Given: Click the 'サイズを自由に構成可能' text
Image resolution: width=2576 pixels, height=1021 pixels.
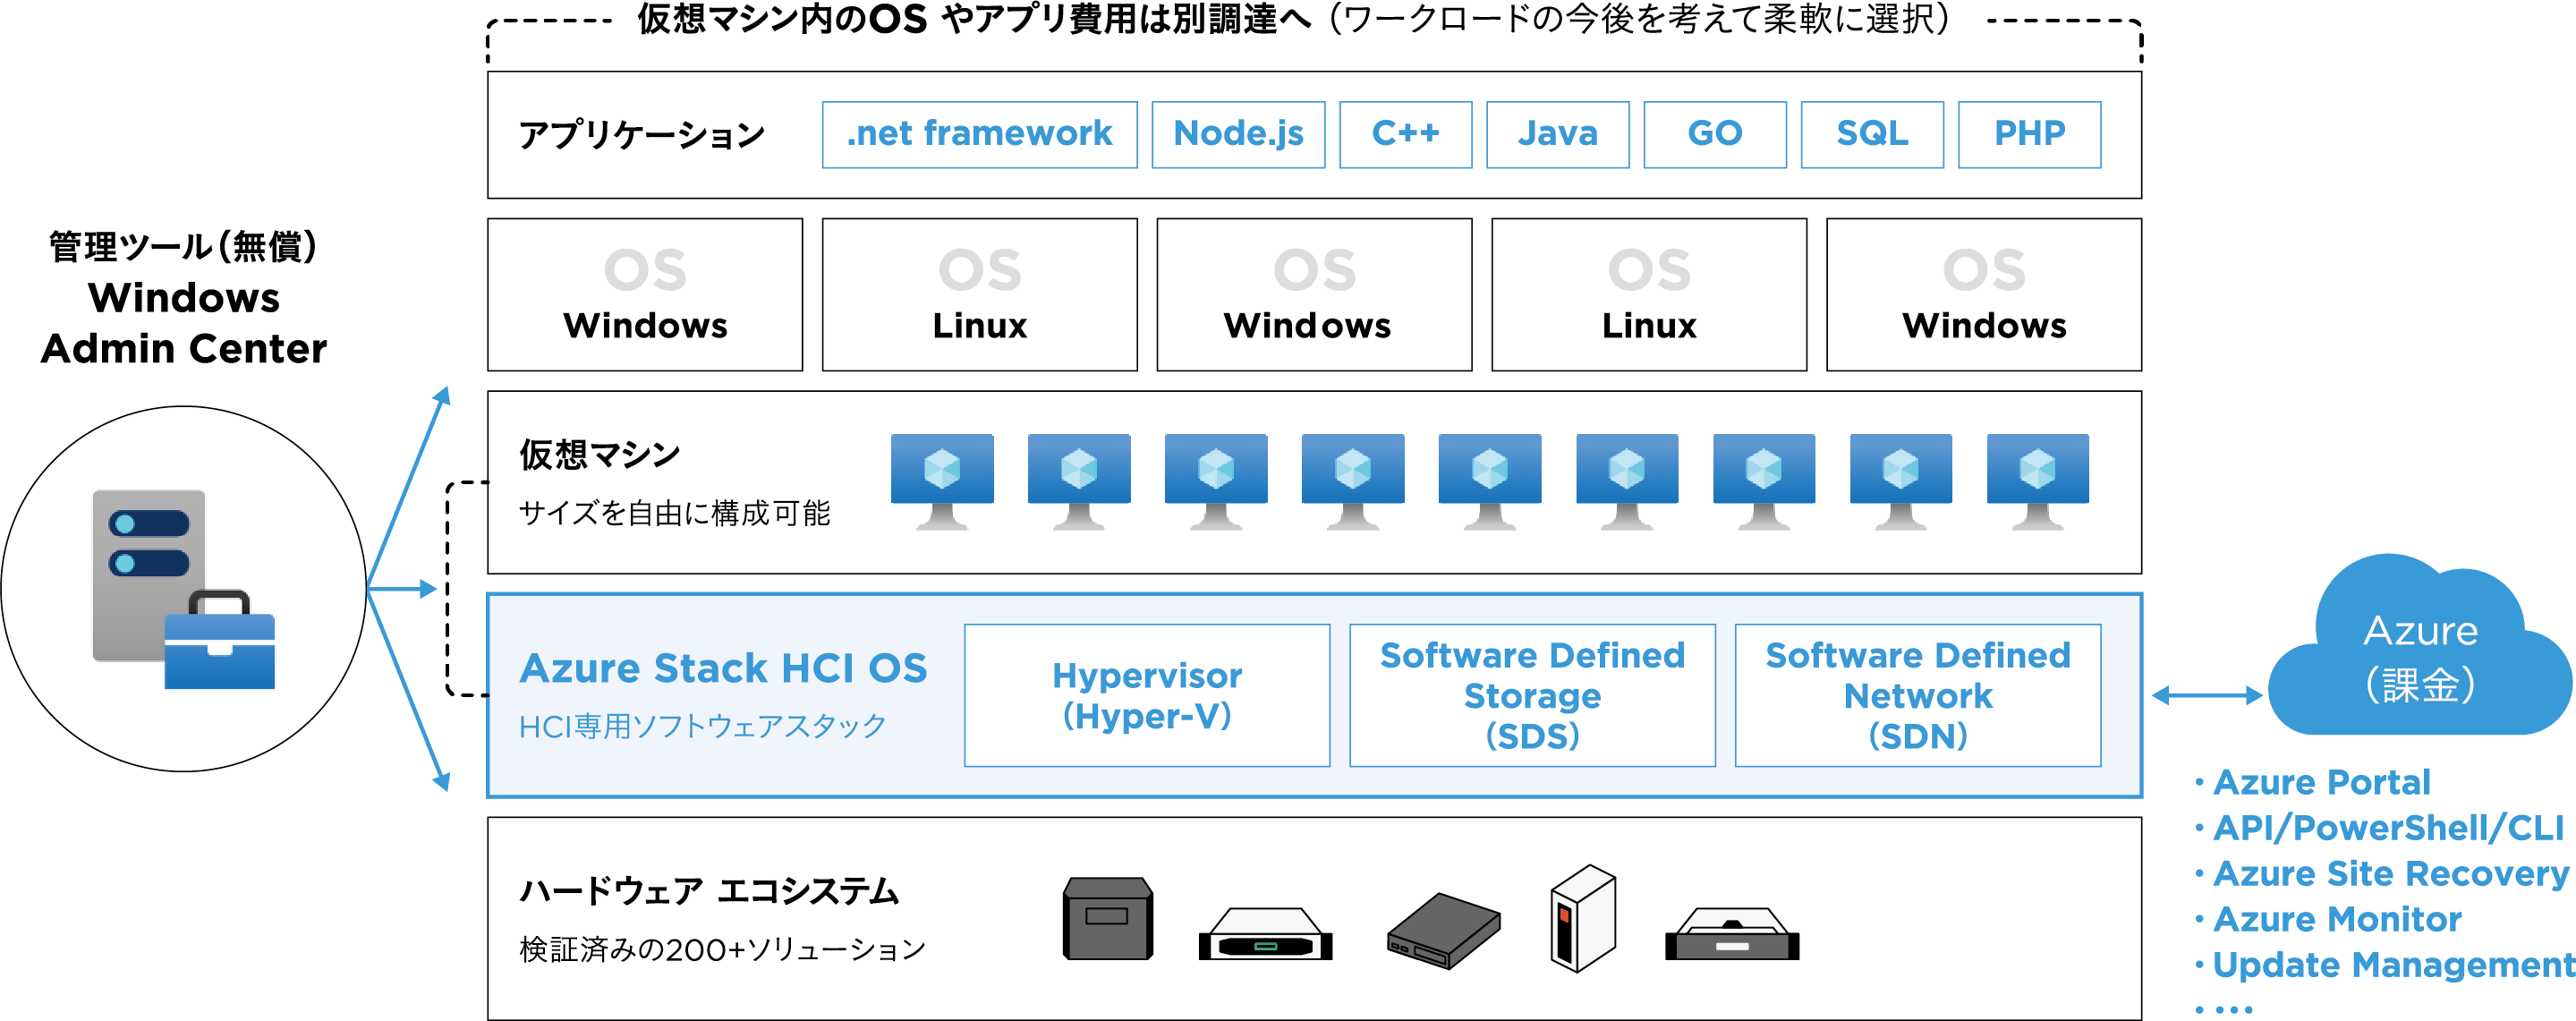Looking at the screenshot, I should [674, 513].
